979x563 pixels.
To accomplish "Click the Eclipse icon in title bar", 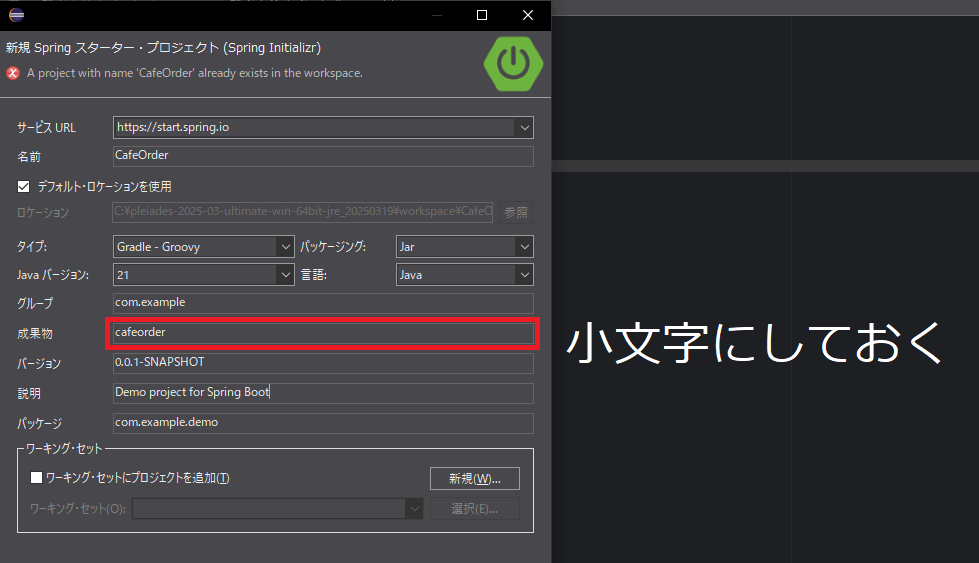I will 16,15.
